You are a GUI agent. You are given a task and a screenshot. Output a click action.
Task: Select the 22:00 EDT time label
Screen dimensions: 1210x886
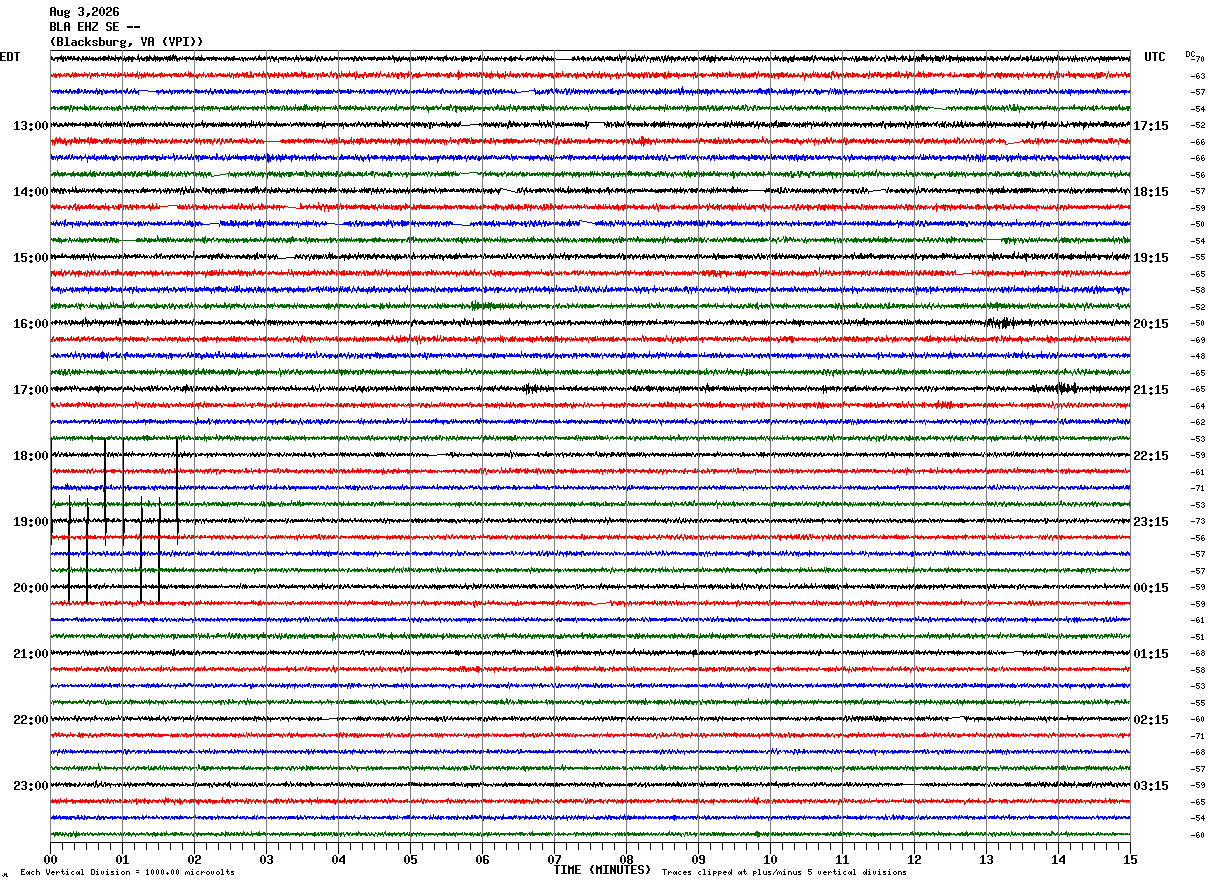coord(31,720)
